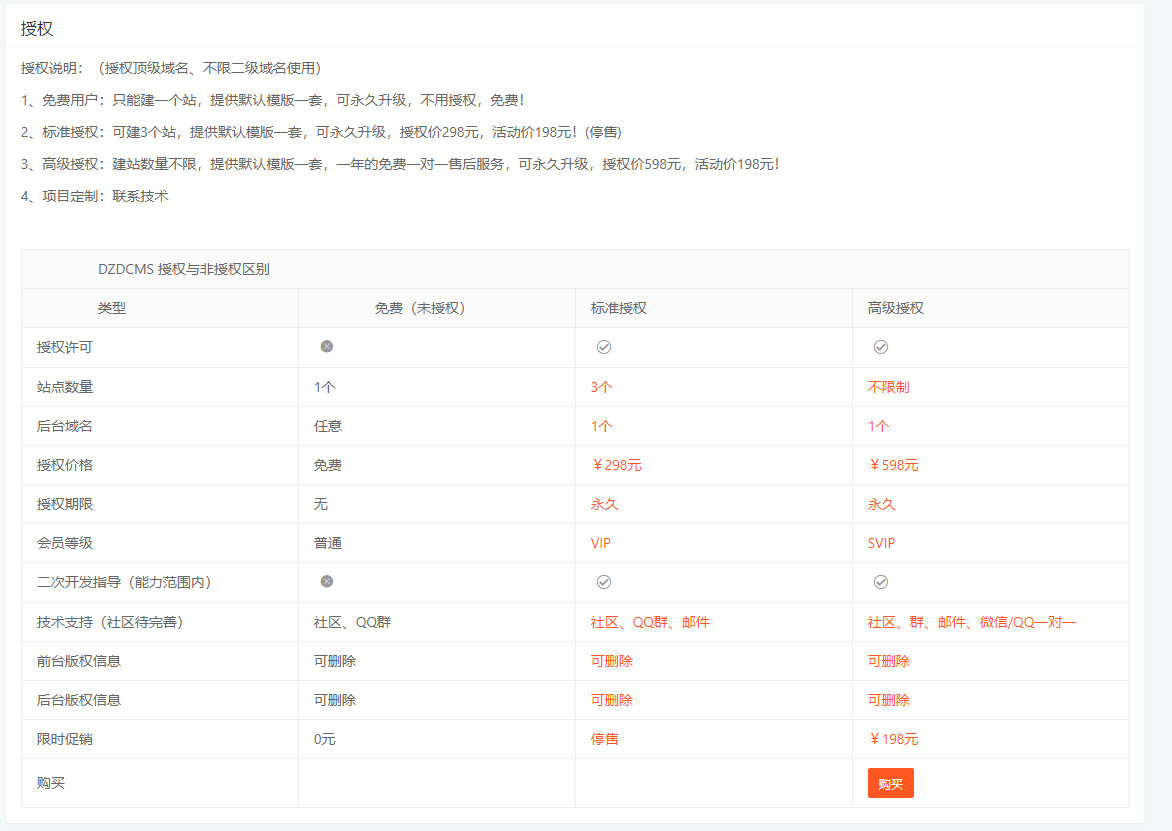
Task: Click the ¥198元 promotion price cell
Action: point(893,738)
